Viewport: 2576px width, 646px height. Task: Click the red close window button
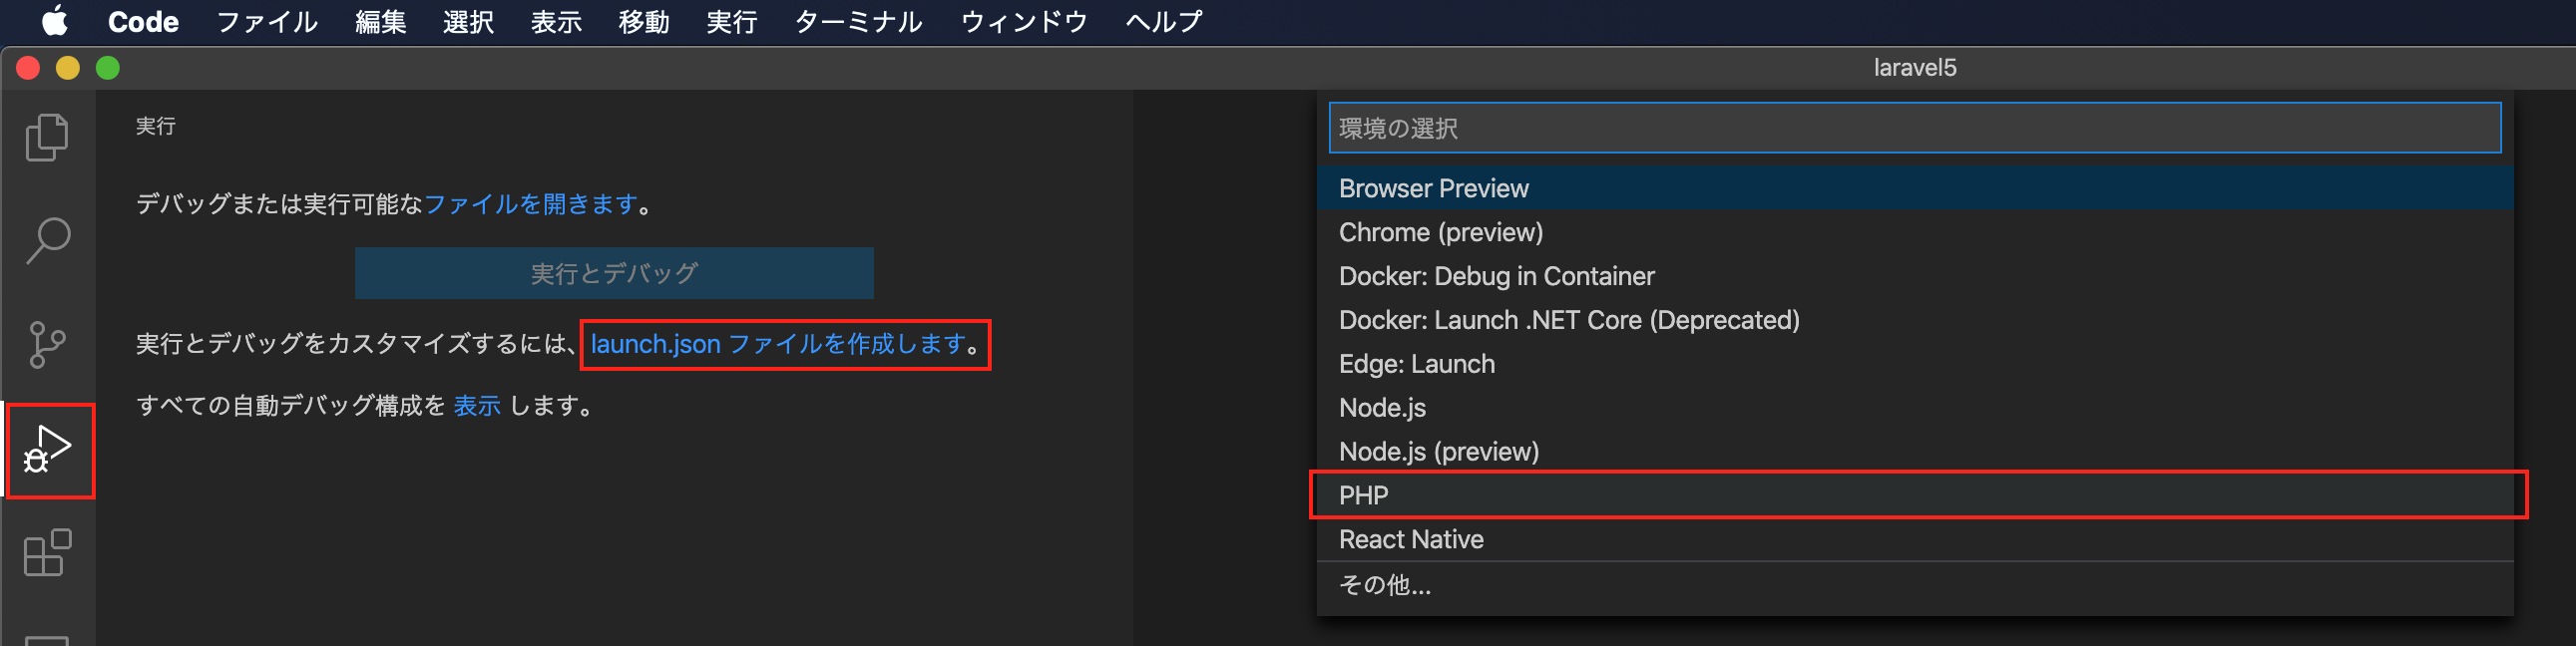pyautogui.click(x=28, y=68)
